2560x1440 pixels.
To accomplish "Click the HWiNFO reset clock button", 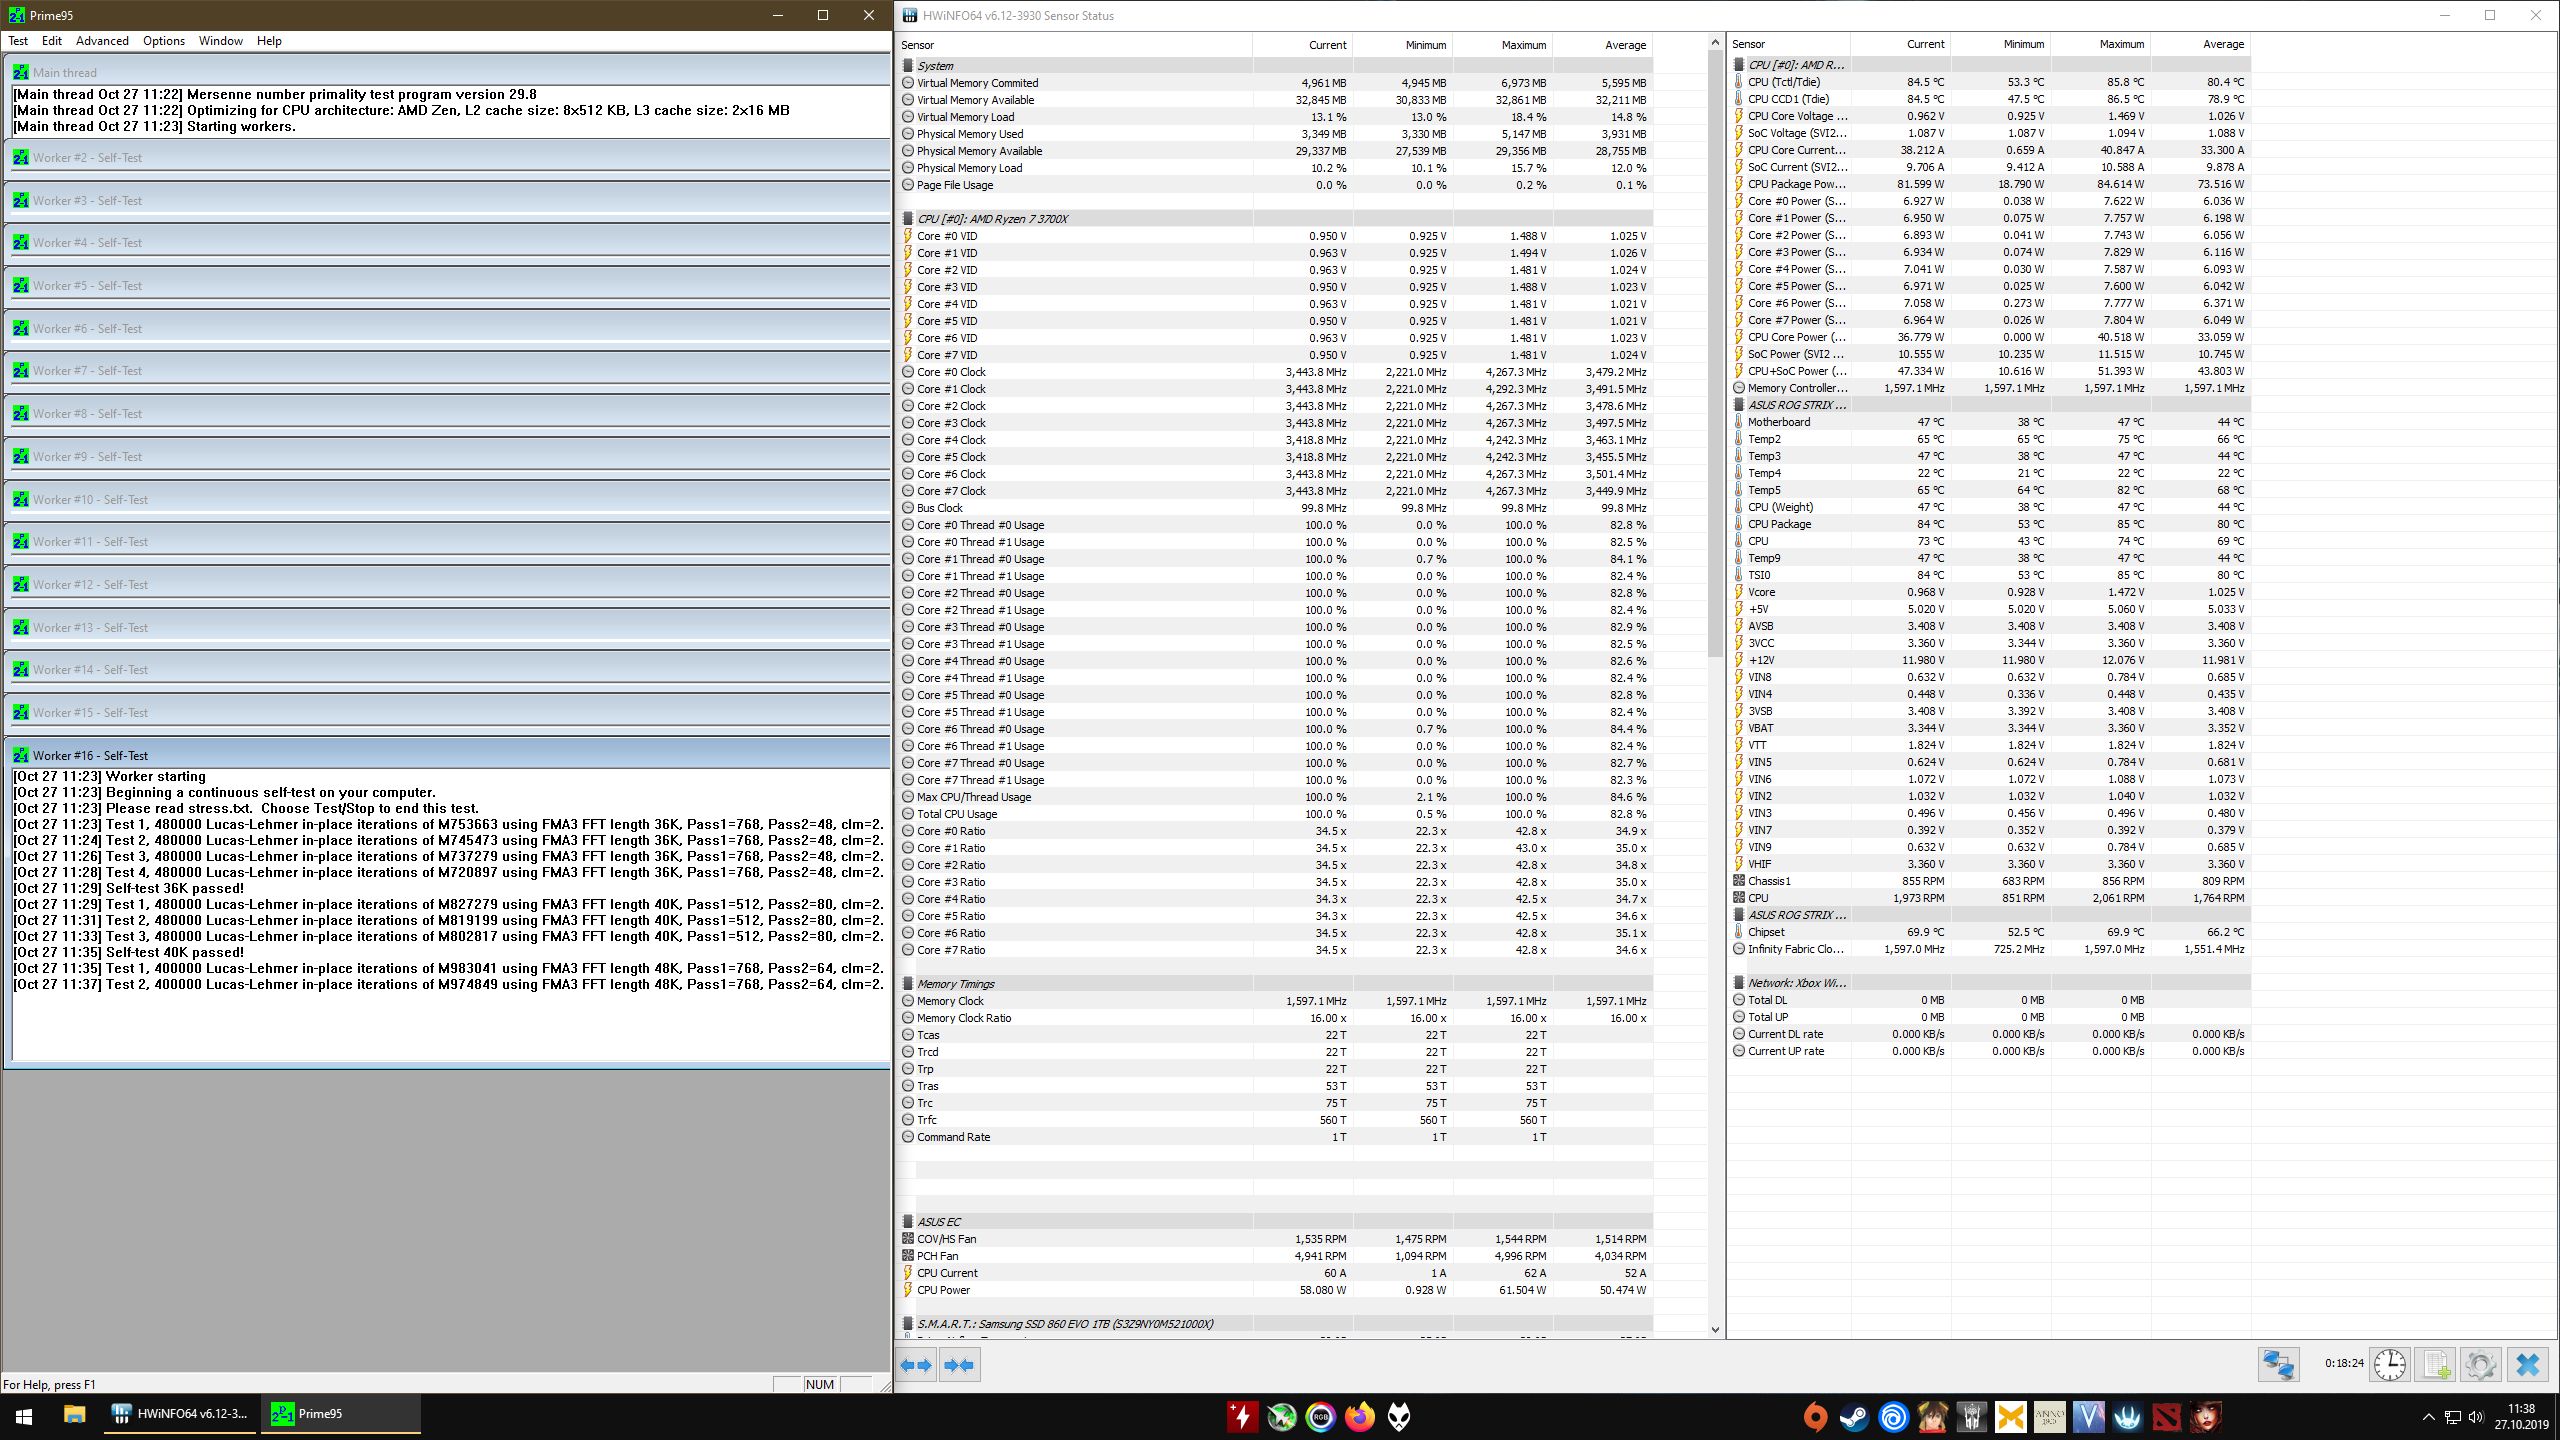I will coord(2390,1364).
